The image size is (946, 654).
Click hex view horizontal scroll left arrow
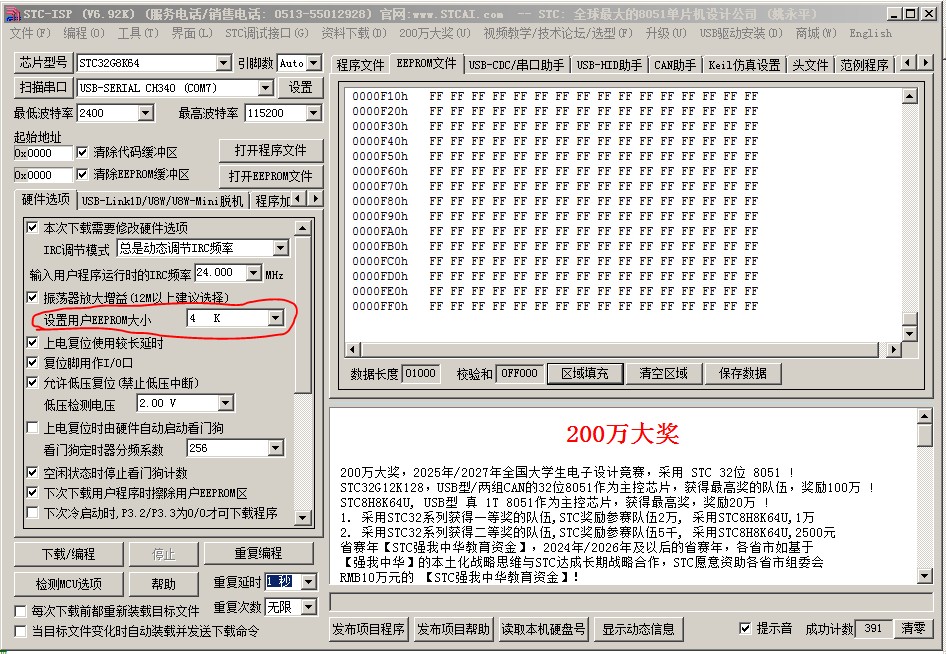[x=354, y=349]
